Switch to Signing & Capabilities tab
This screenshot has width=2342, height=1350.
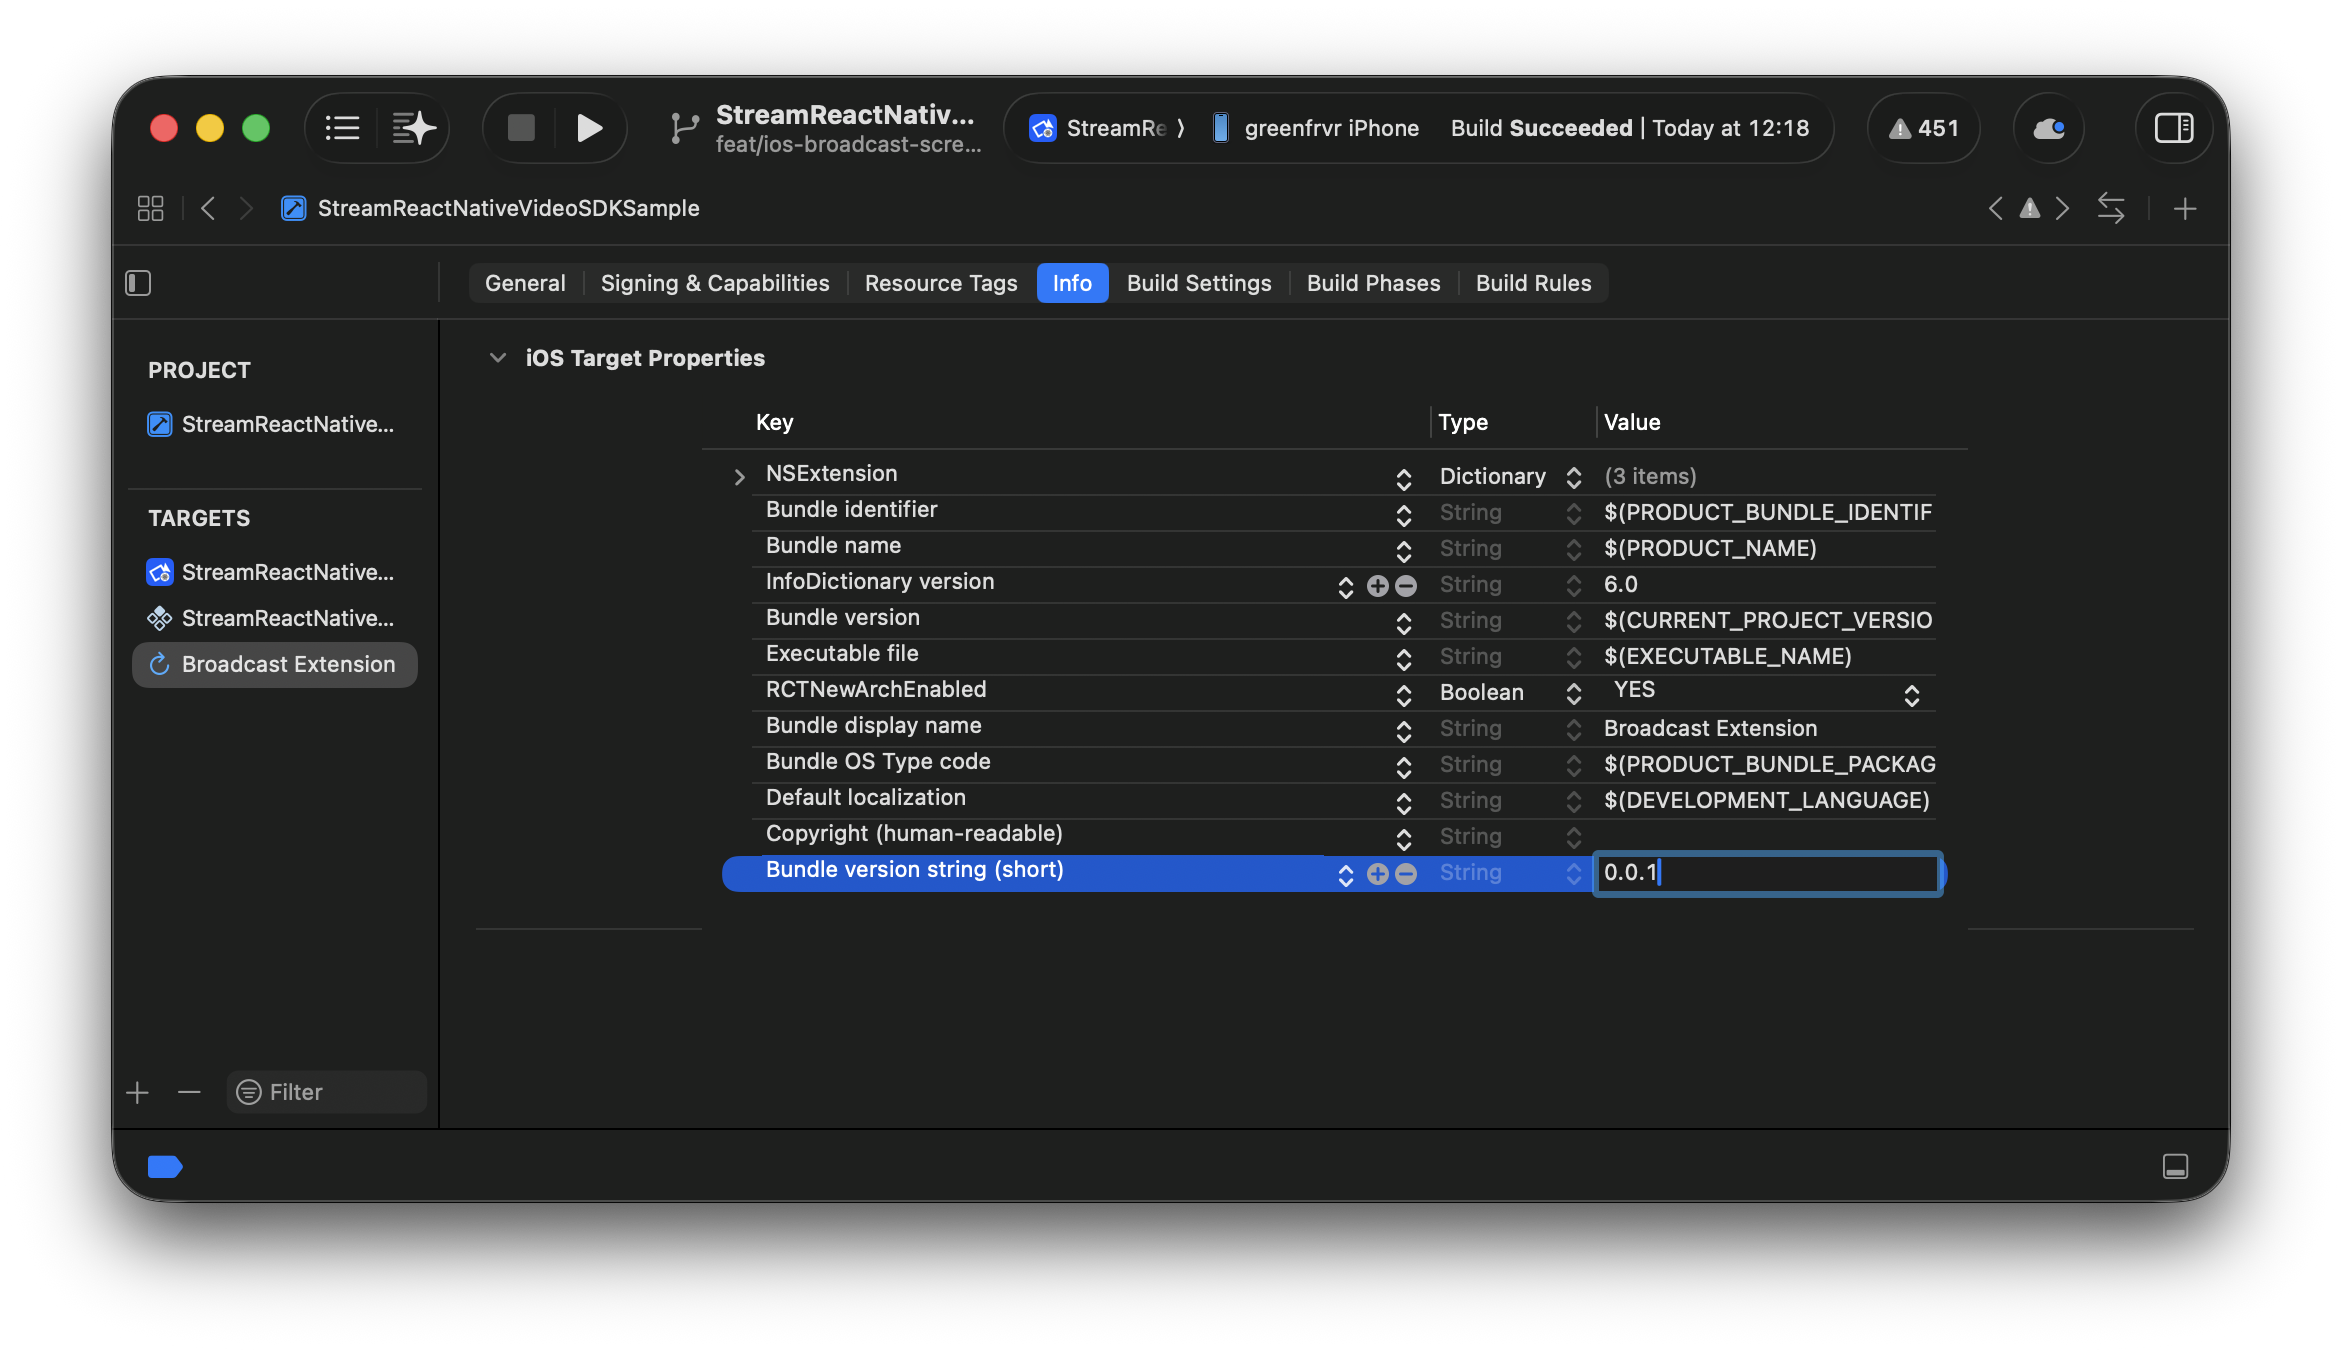pyautogui.click(x=715, y=283)
